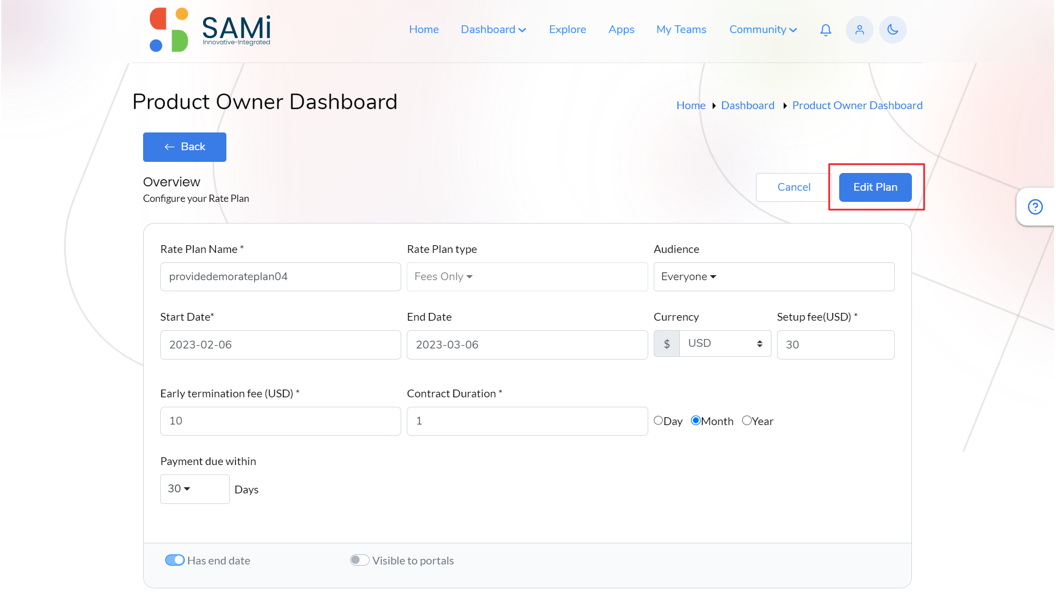1056x605 pixels.
Task: Open the help question mark widget
Action: (x=1035, y=207)
